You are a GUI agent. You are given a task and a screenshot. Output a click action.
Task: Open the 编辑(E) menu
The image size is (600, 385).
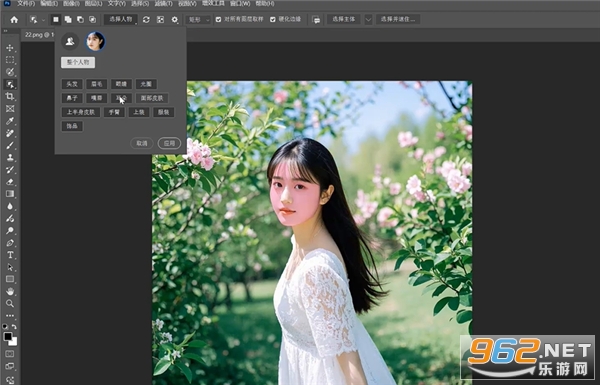point(49,3)
